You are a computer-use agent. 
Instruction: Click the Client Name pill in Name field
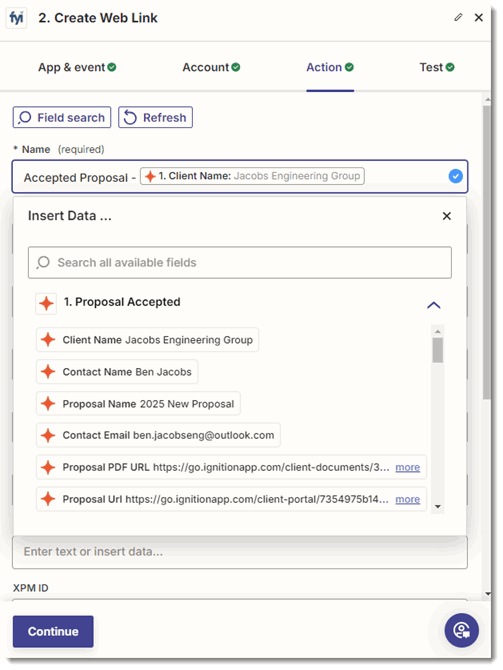pyautogui.click(x=252, y=176)
